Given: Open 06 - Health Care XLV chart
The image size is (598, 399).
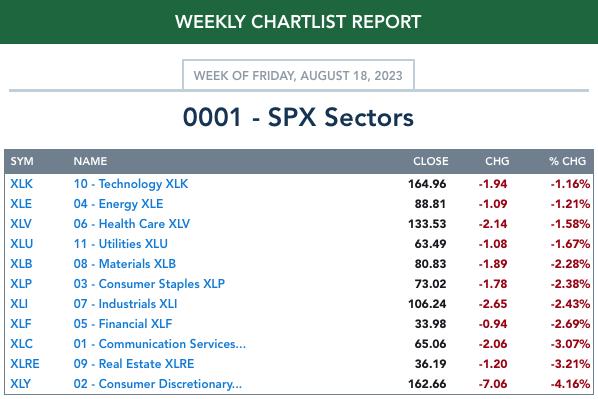Looking at the screenshot, I should pyautogui.click(x=132, y=224).
